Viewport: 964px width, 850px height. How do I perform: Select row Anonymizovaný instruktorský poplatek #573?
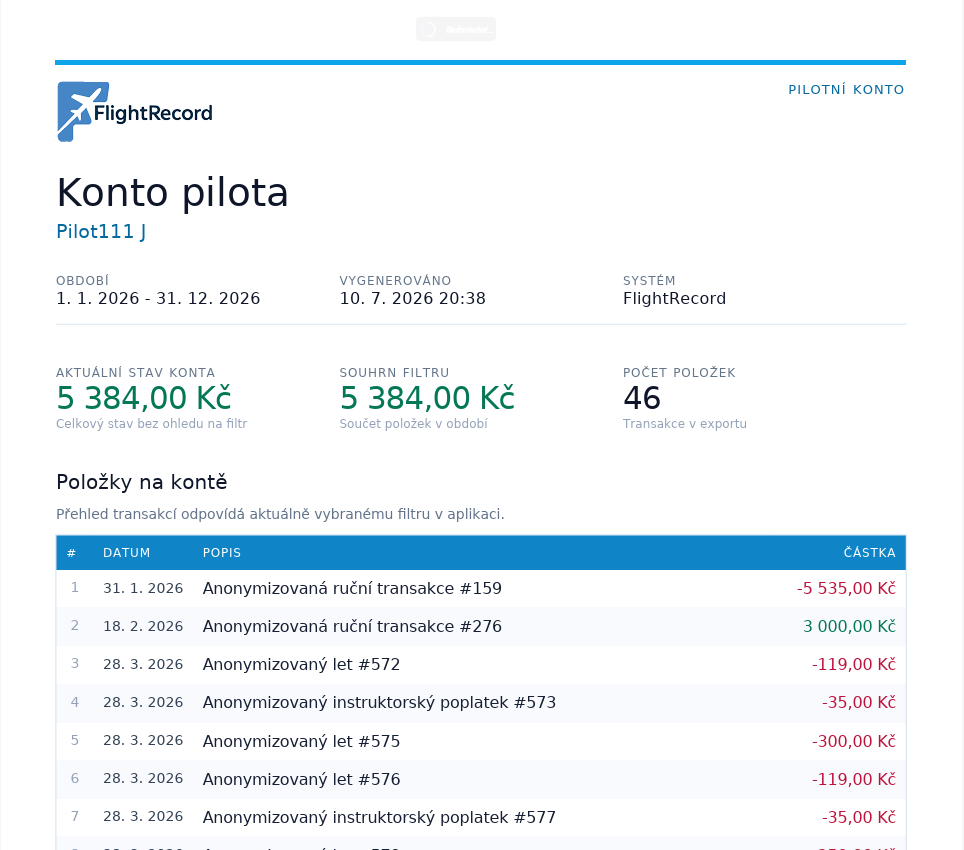coord(481,702)
